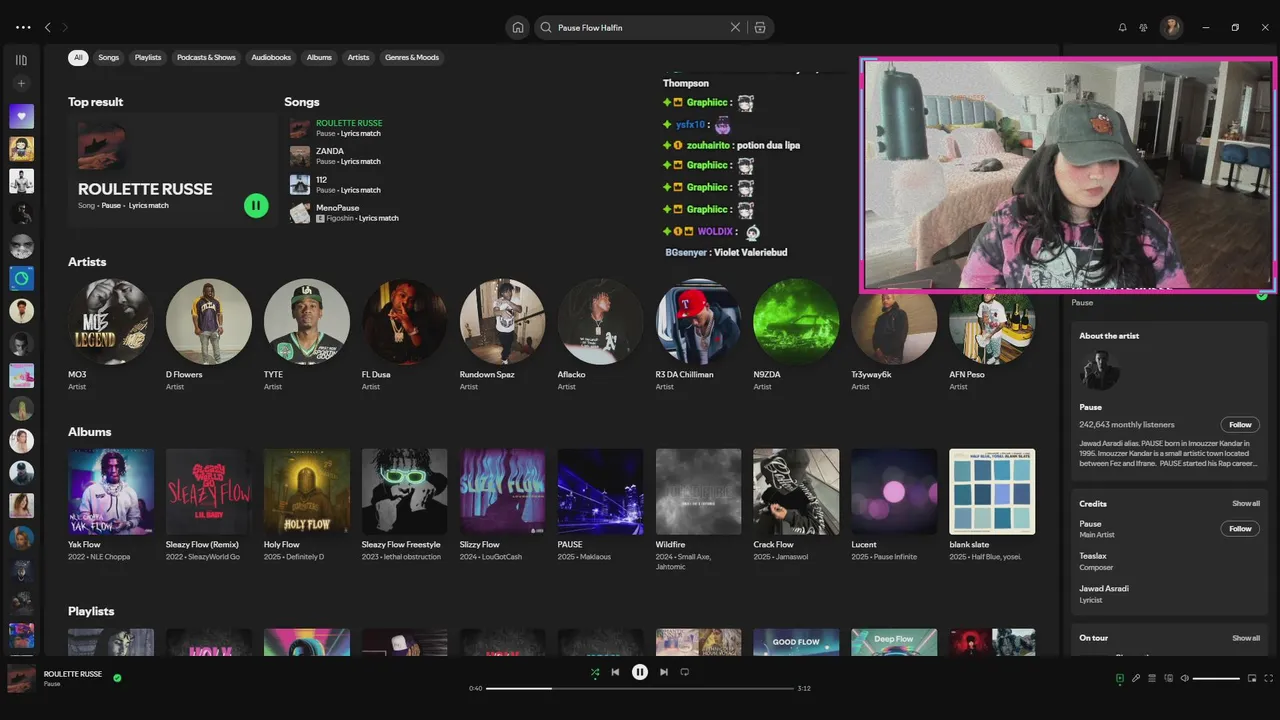Filter results by Artists

coord(358,57)
